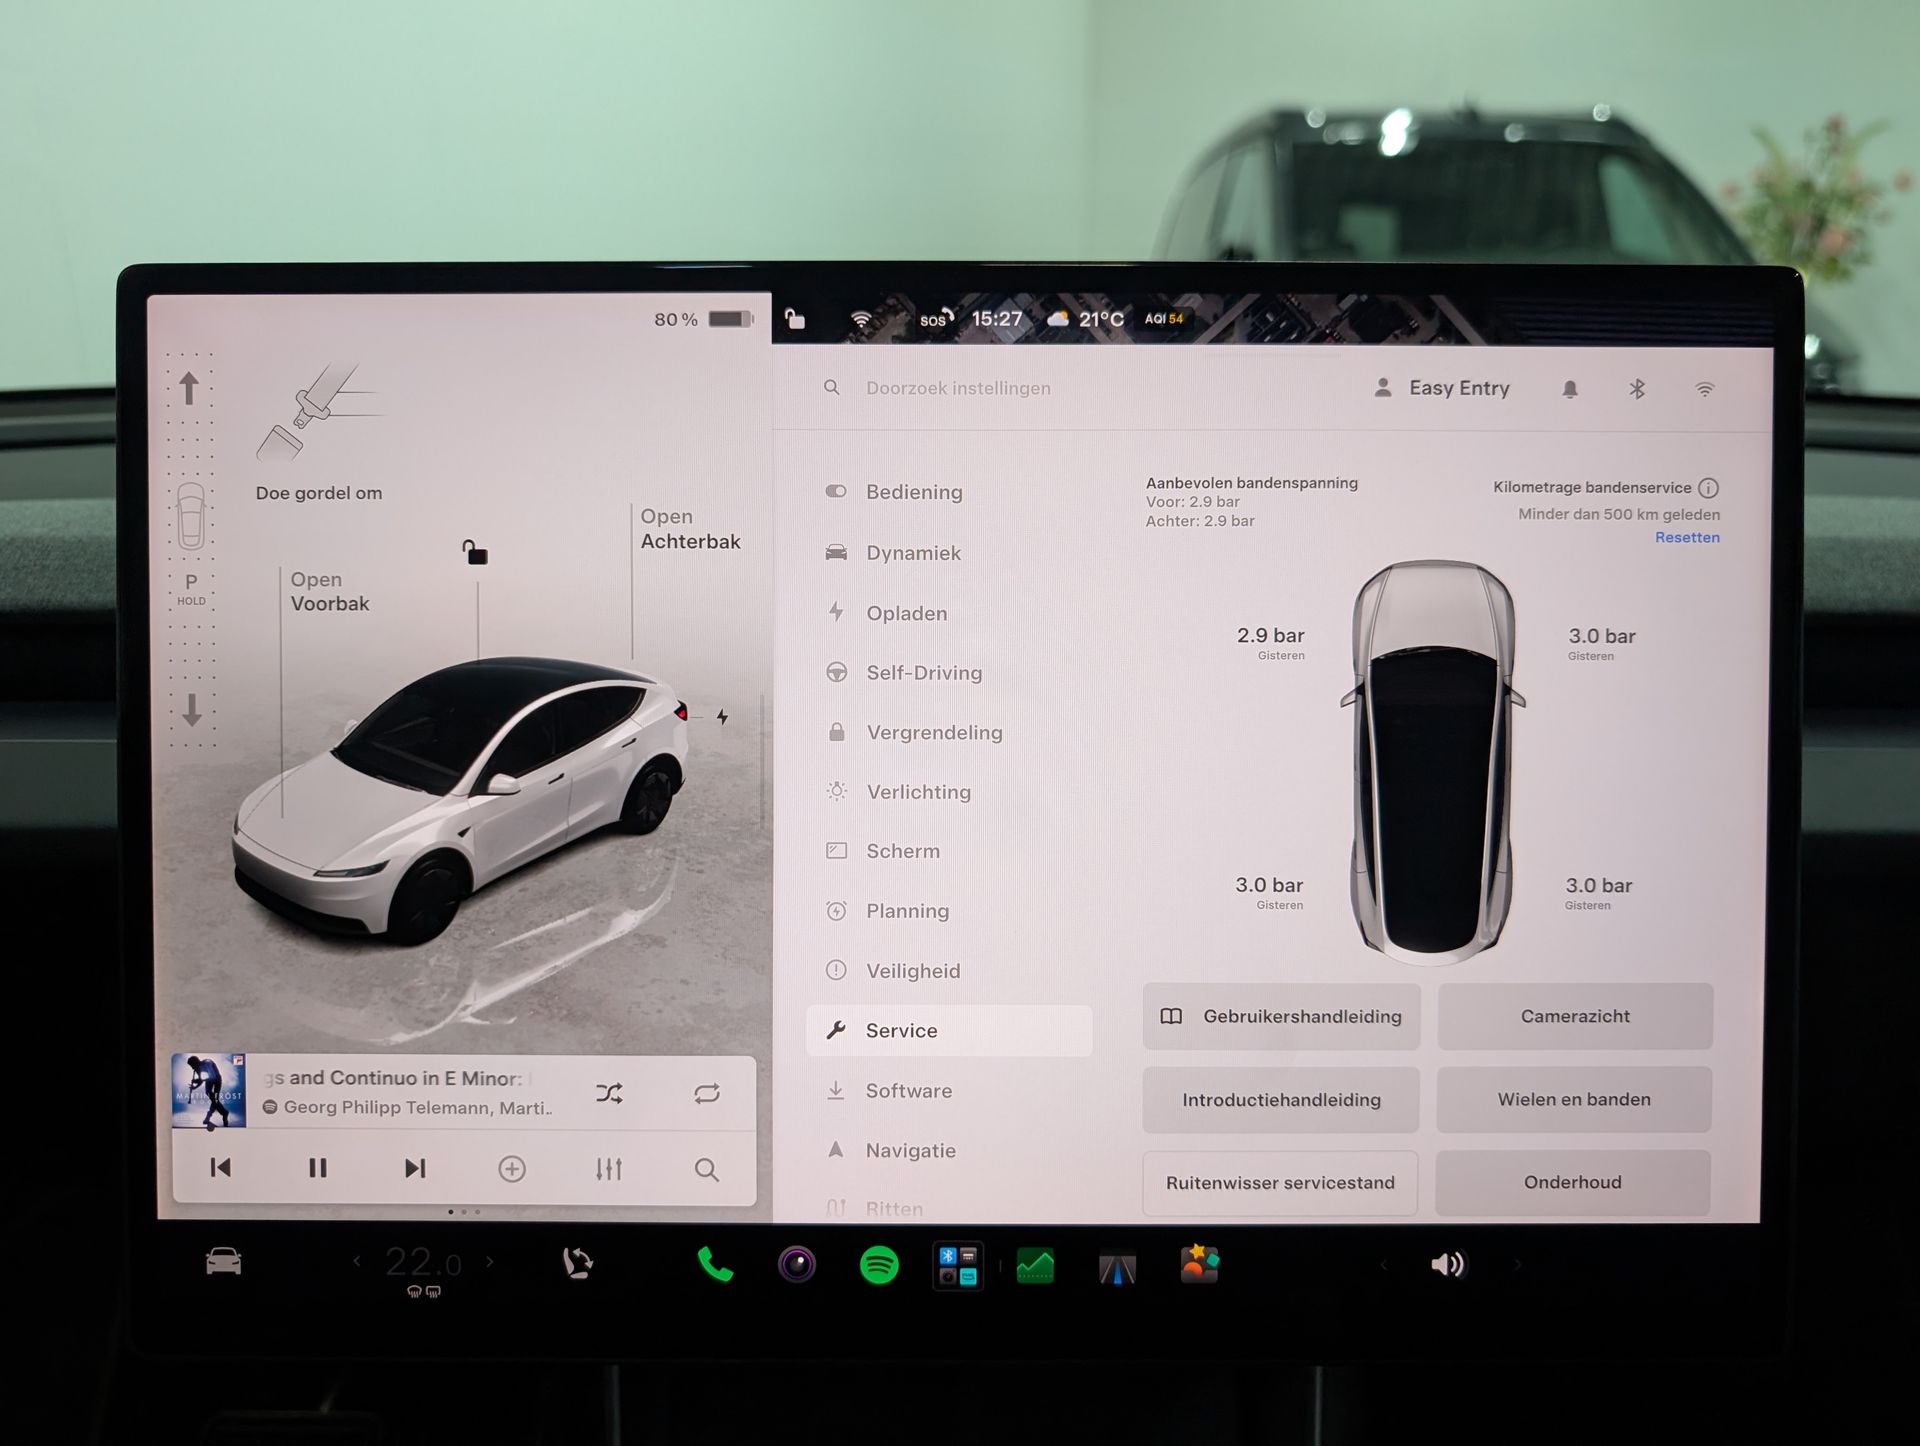
Task: Open the Easy Entry driver profile selector
Action: click(1442, 388)
